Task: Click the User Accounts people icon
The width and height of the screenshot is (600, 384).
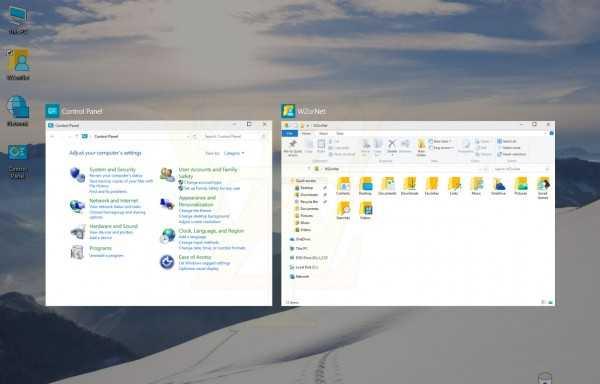Action: tap(167, 175)
